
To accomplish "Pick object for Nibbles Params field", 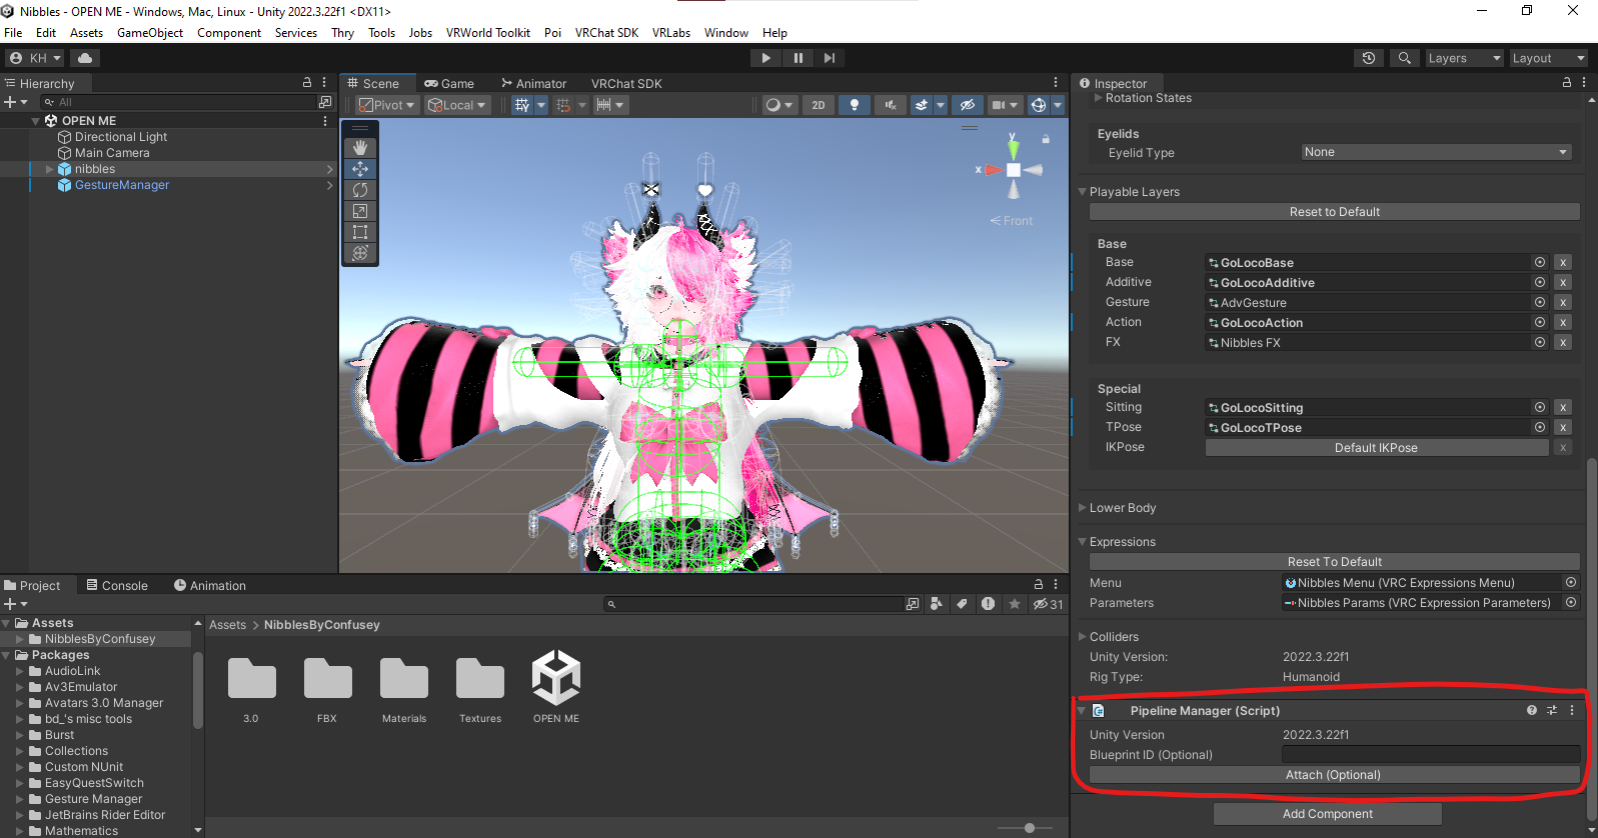I will (1571, 602).
